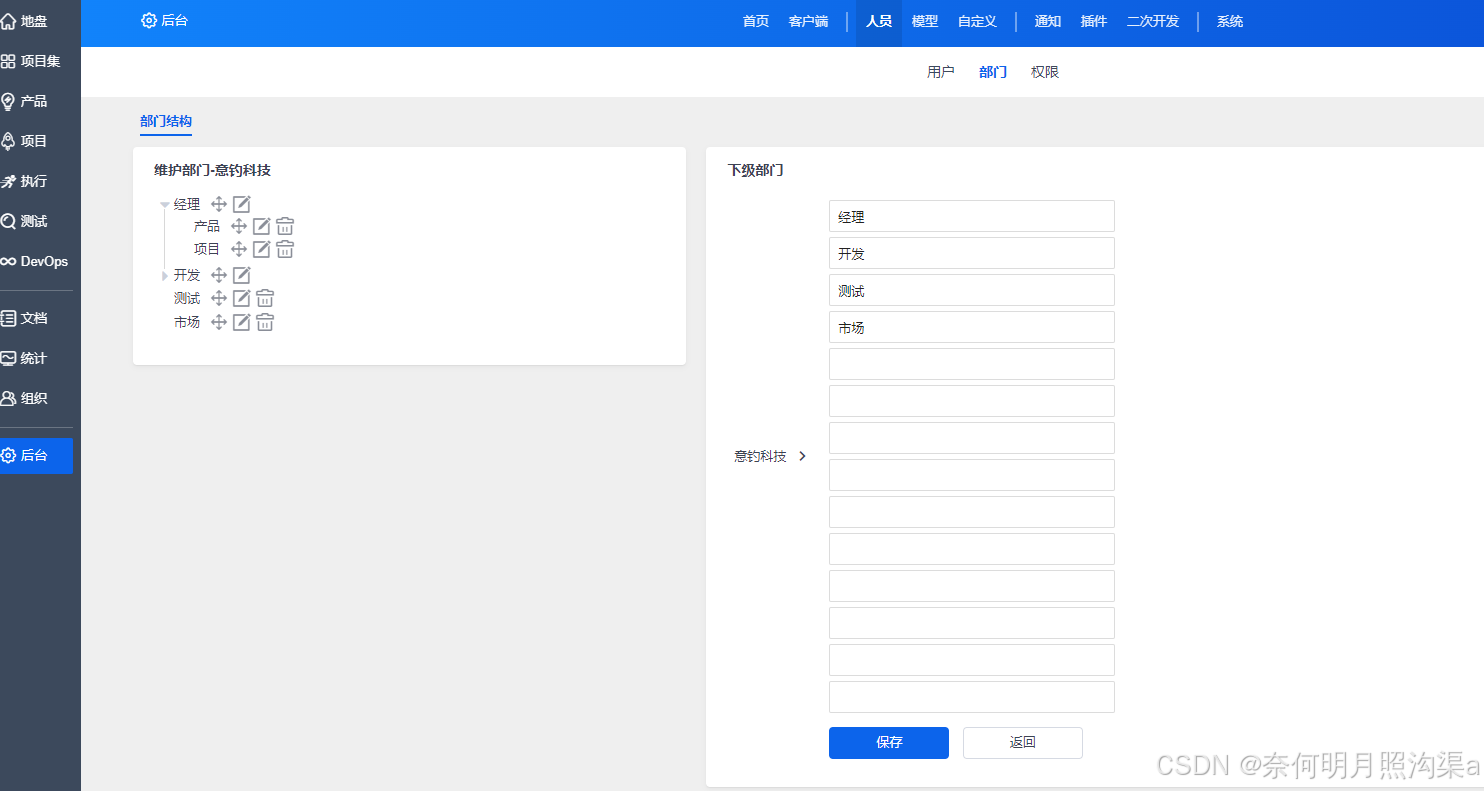The height and width of the screenshot is (791, 1484).
Task: Click the last empty input above 保存
Action: pyautogui.click(x=972, y=697)
